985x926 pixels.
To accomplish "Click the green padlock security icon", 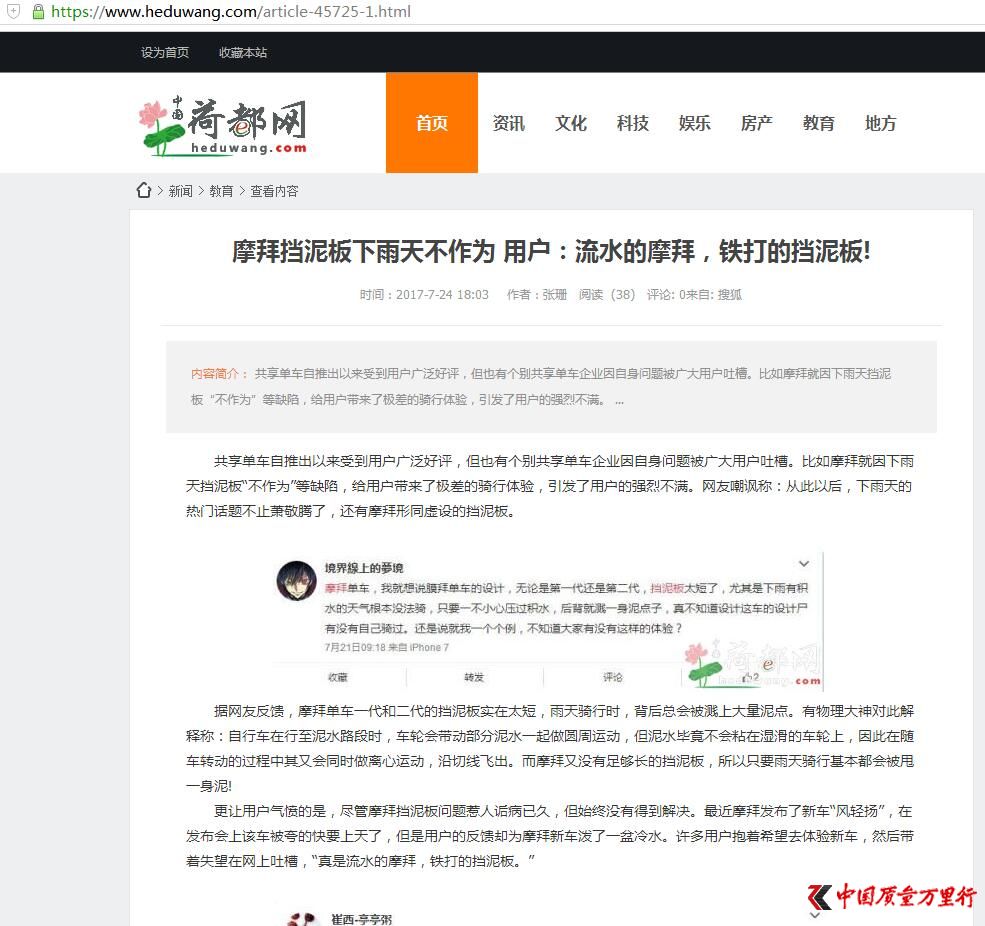I will pos(38,11).
